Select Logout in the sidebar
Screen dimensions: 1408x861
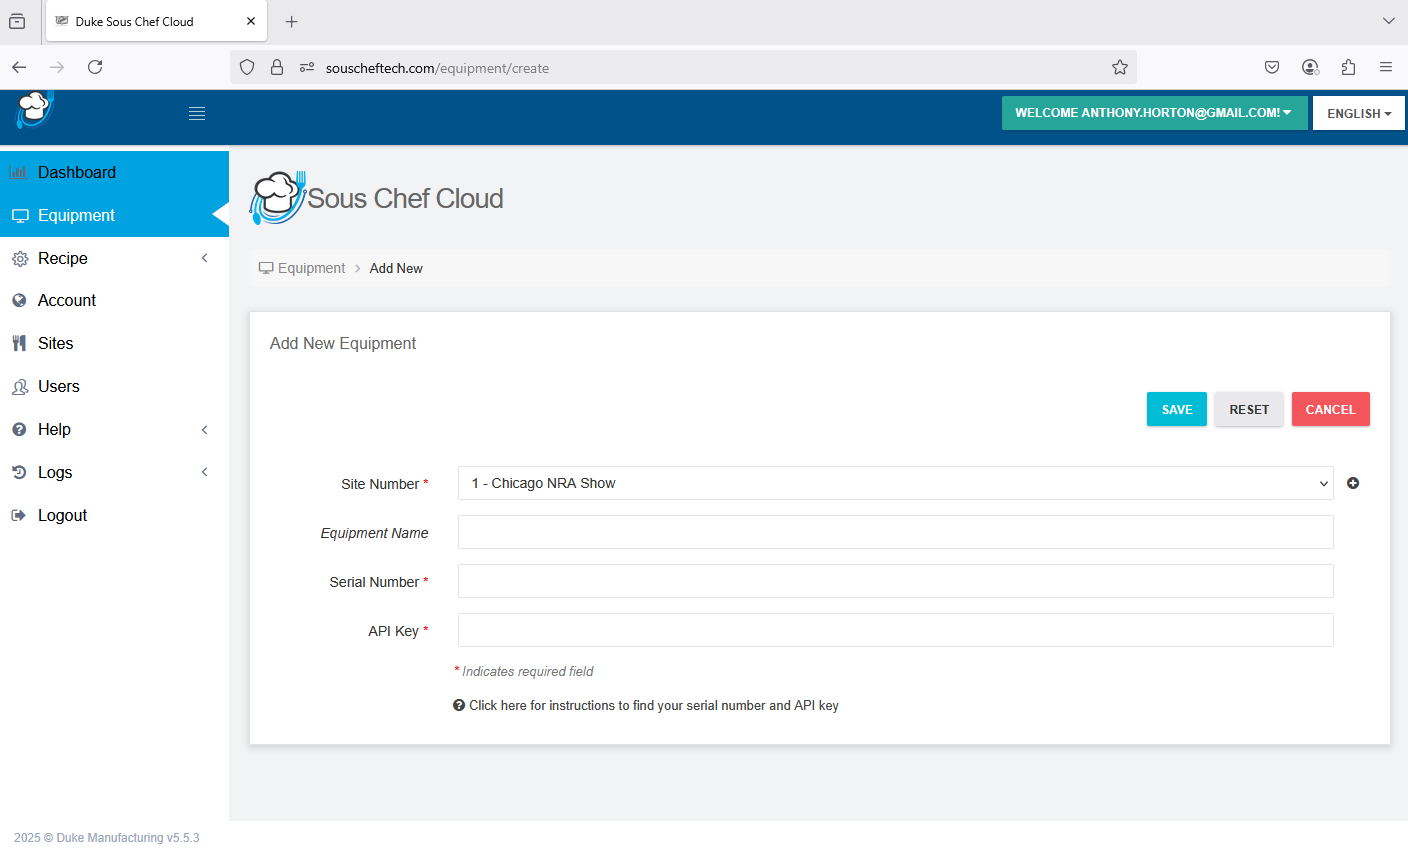click(114, 515)
